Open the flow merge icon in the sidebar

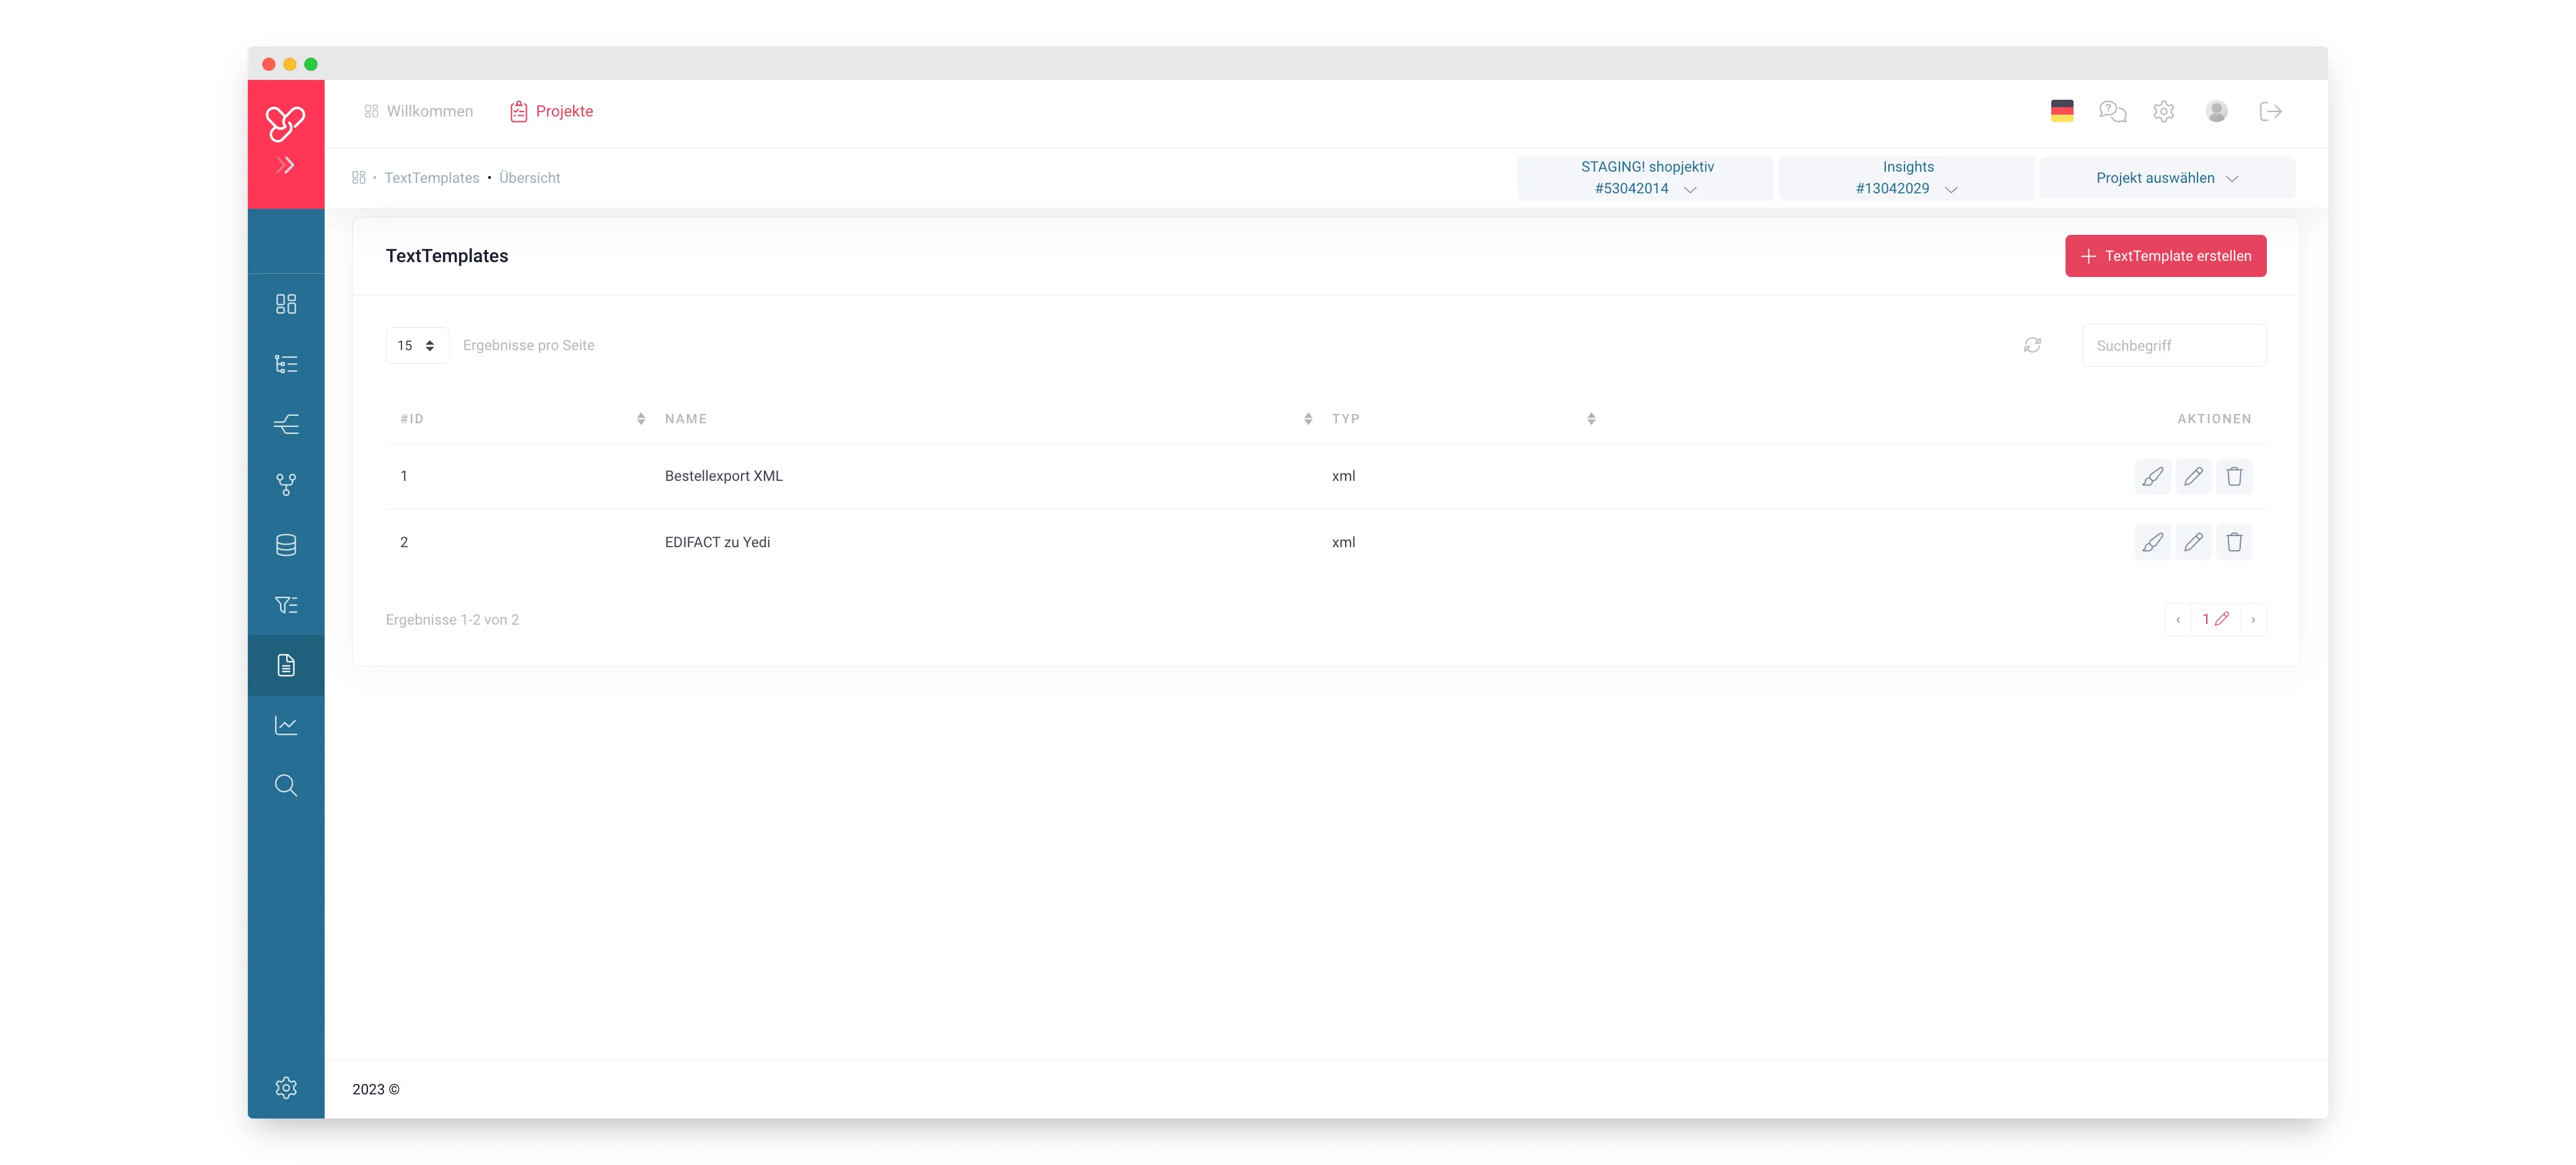[x=286, y=424]
